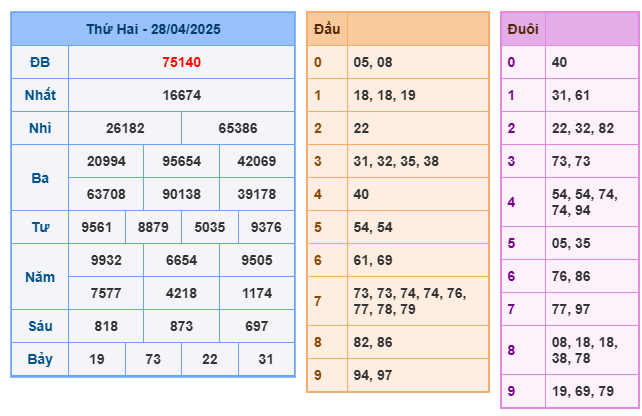Click the Đầu table values 61, 69
Viewport: 642px width, 416px height.
click(373, 260)
